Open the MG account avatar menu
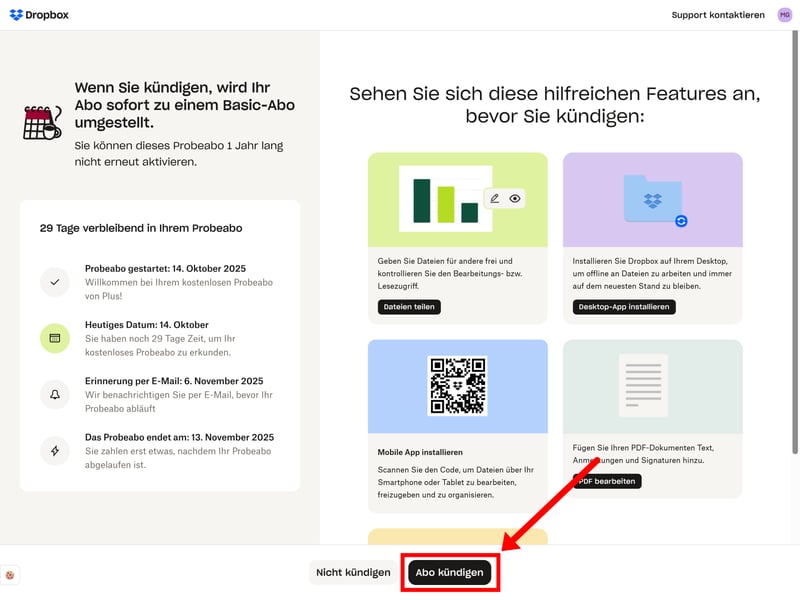800x600 pixels. 784,15
